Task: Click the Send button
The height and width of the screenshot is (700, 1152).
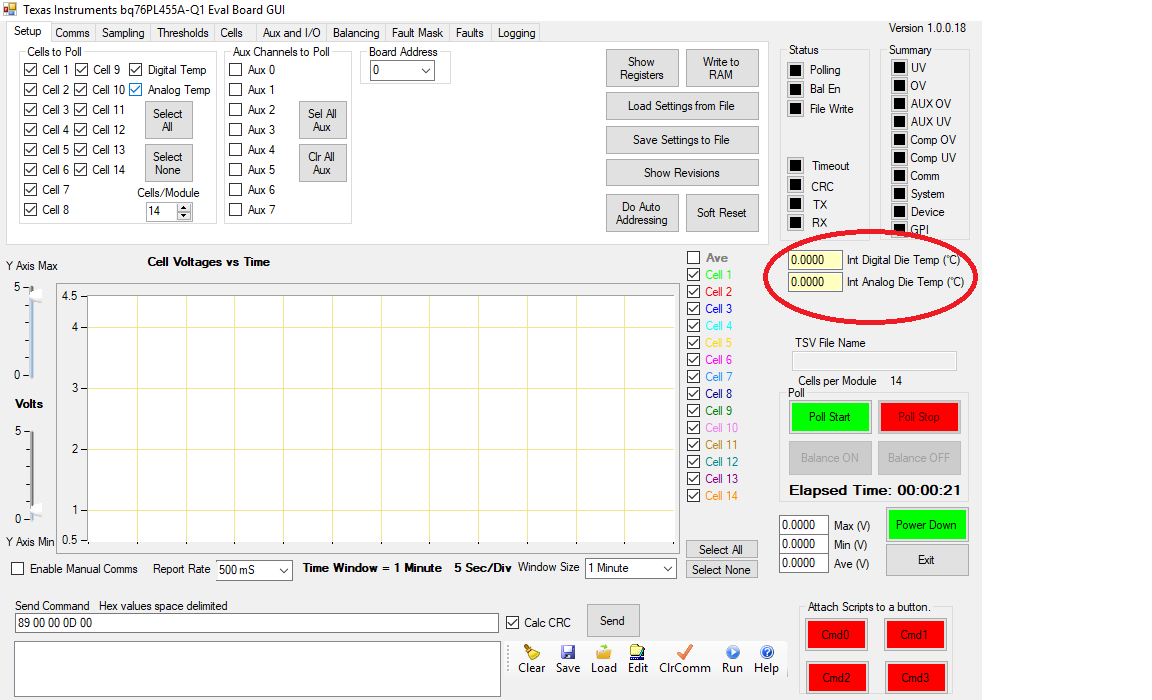Action: click(x=612, y=621)
